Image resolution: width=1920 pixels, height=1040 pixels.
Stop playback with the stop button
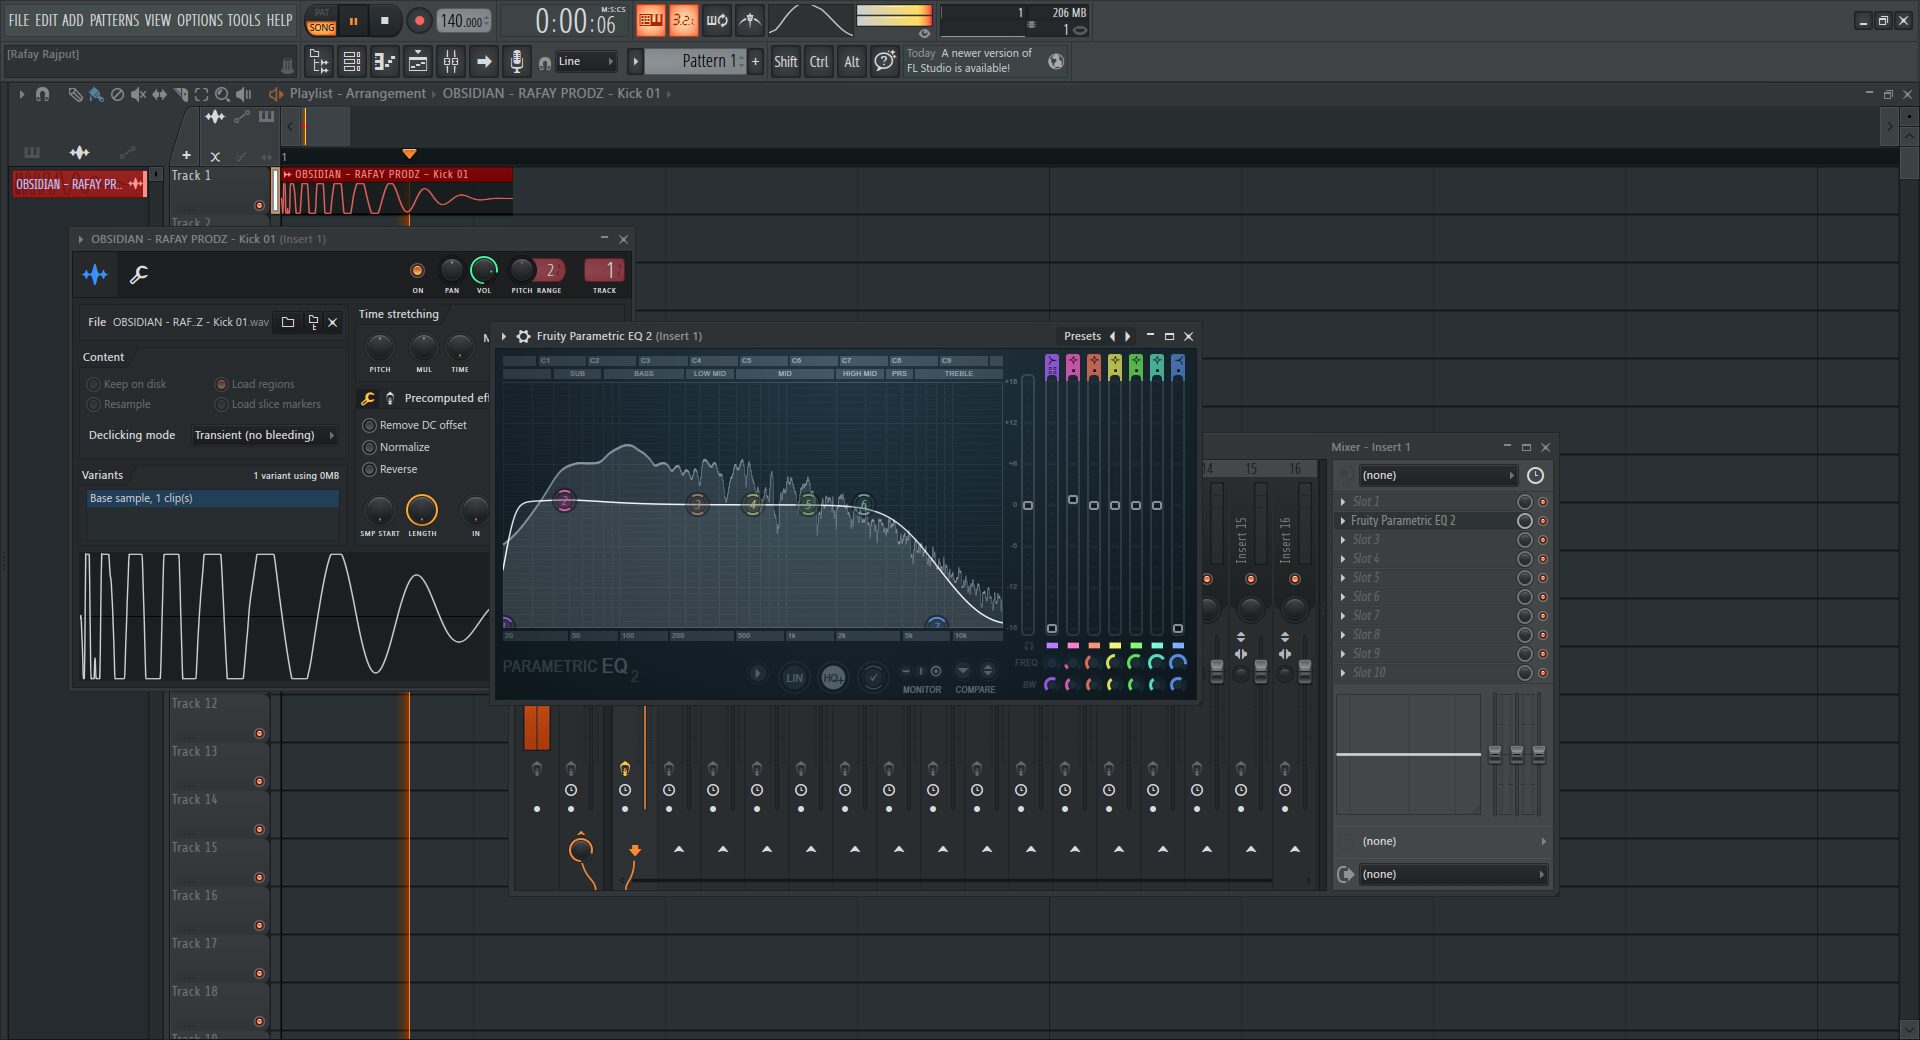coord(385,21)
